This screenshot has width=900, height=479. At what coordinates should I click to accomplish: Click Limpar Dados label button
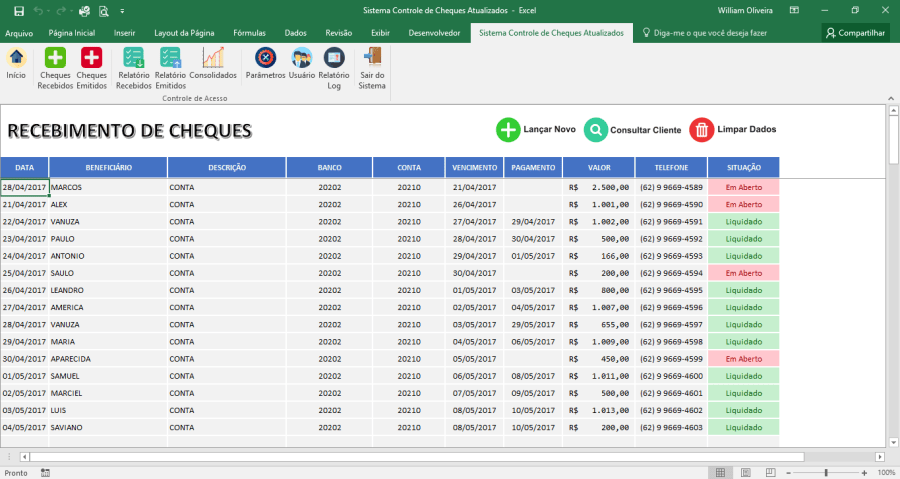click(747, 130)
